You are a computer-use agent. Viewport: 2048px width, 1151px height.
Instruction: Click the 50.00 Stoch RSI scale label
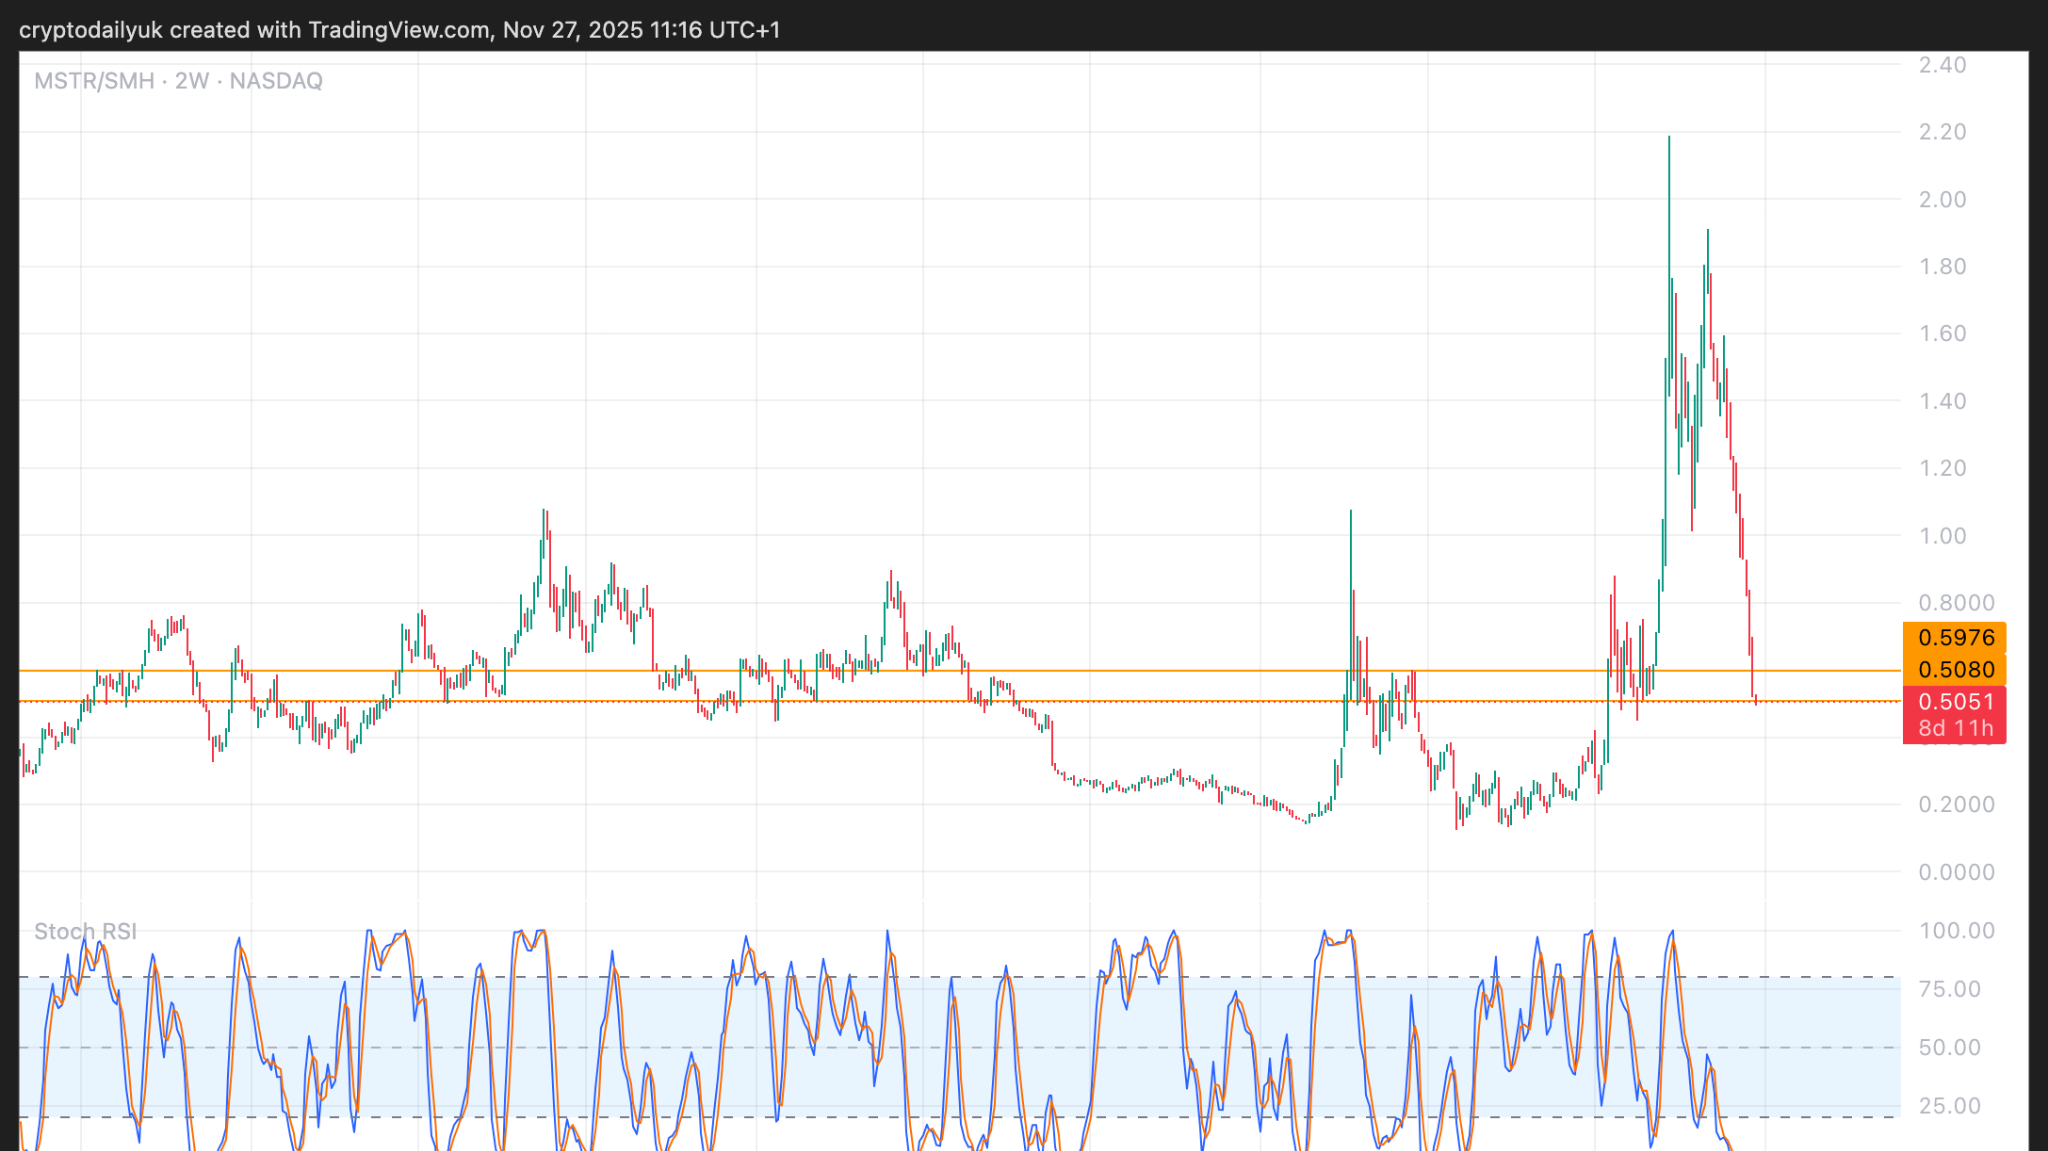tap(1949, 1047)
